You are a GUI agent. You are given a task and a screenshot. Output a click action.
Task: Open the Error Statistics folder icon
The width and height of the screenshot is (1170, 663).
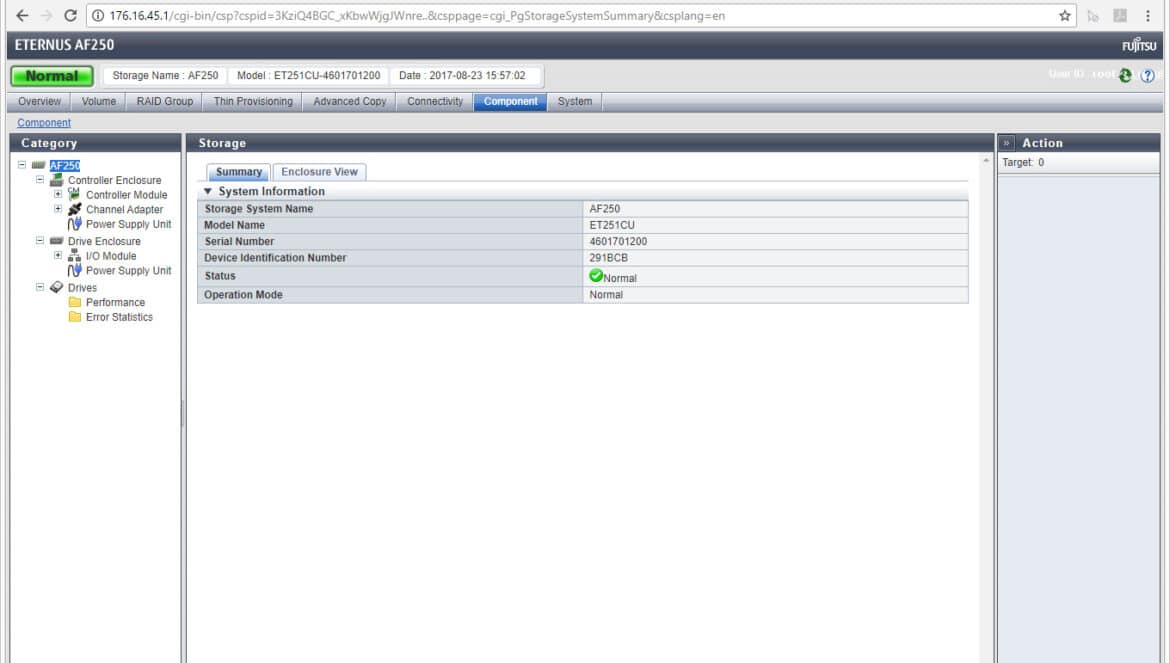[75, 317]
